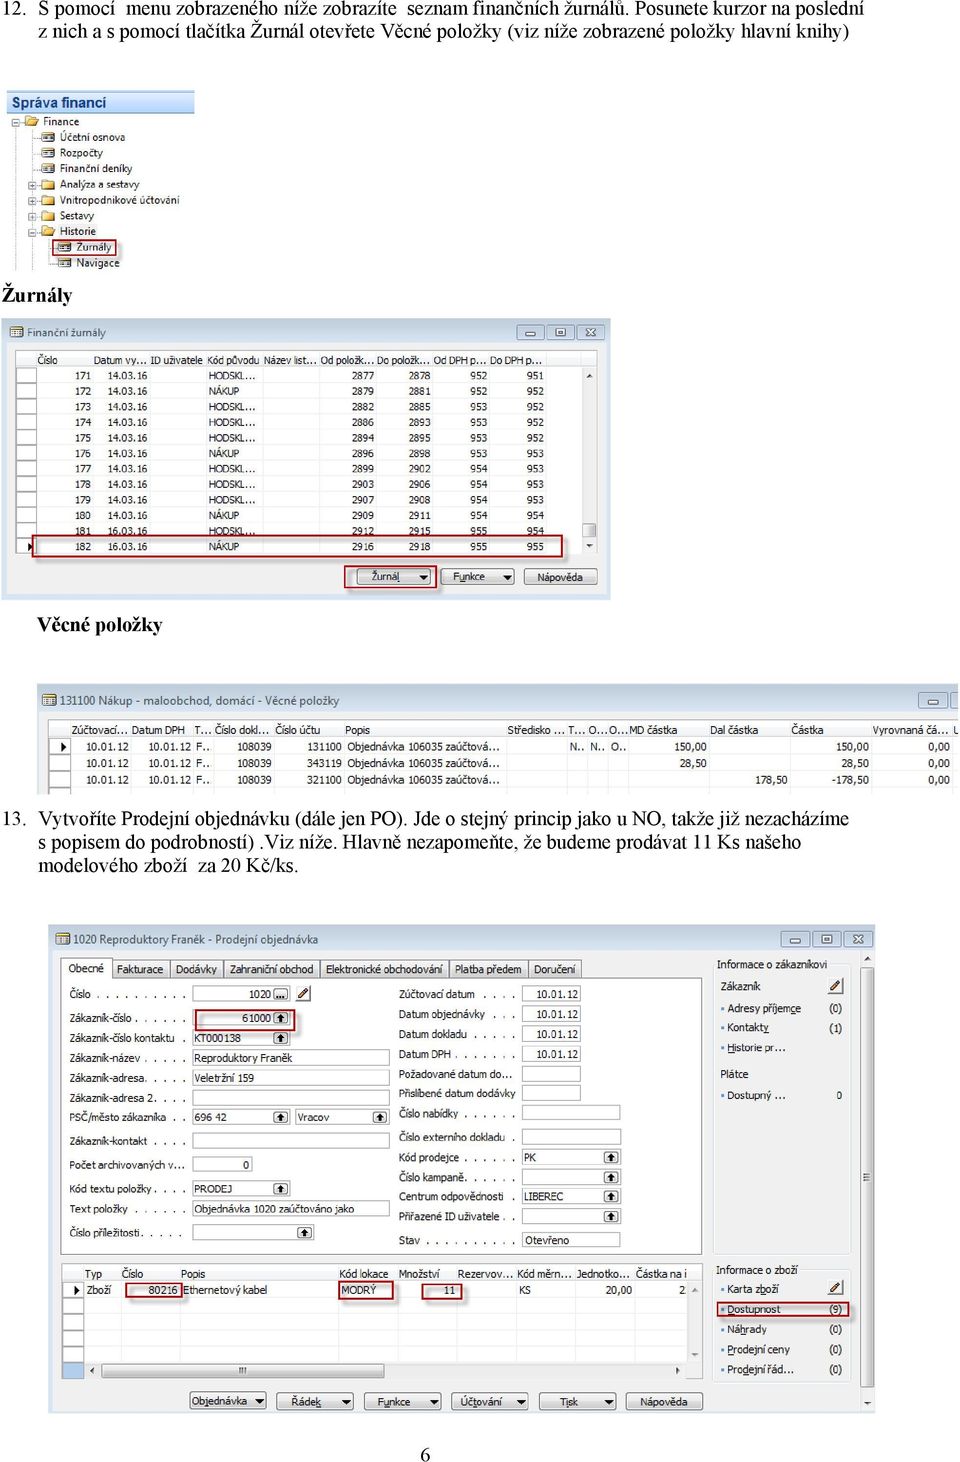Click the Číslo externího dokladu field

[571, 1137]
